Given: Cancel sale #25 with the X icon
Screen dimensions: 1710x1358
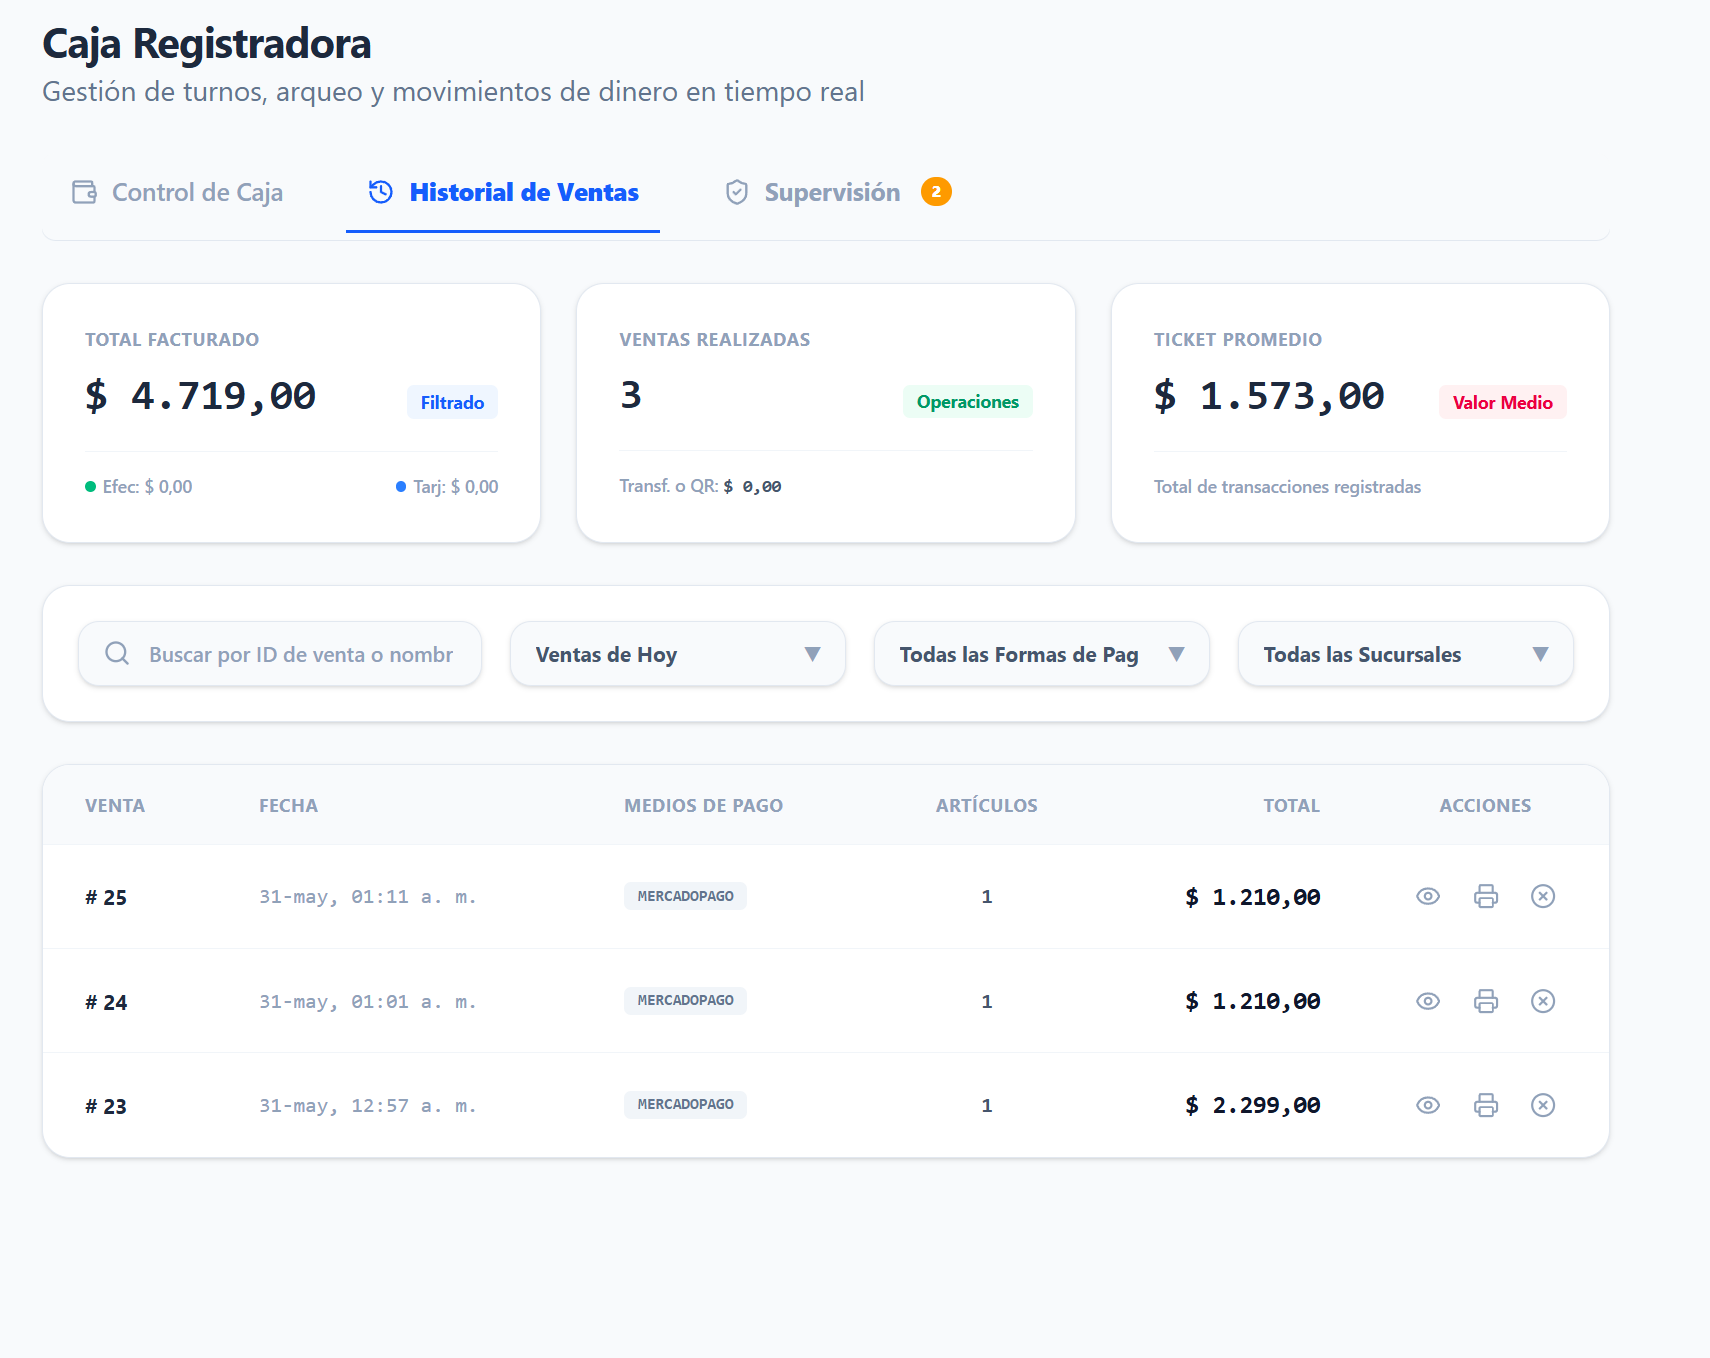Looking at the screenshot, I should point(1543,896).
